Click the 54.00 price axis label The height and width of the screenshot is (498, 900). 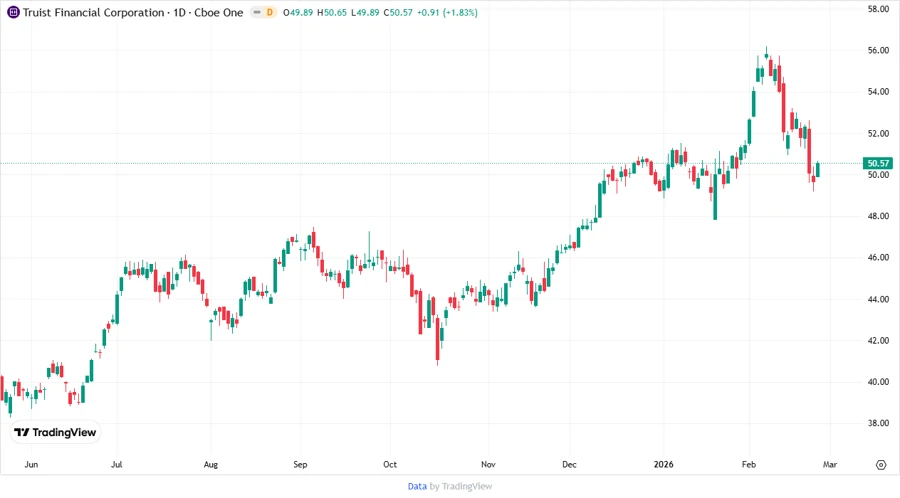pos(878,92)
